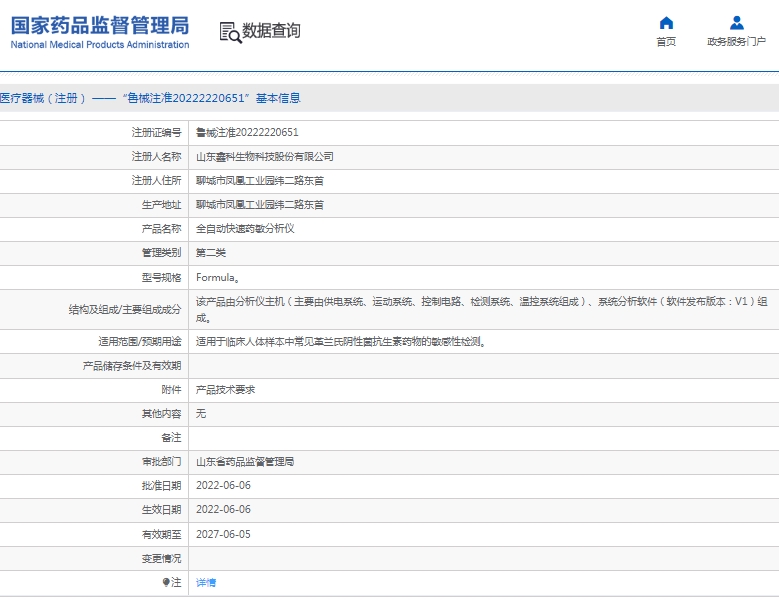
Task: Open the 详情 link in the 注 row
Action: (205, 582)
